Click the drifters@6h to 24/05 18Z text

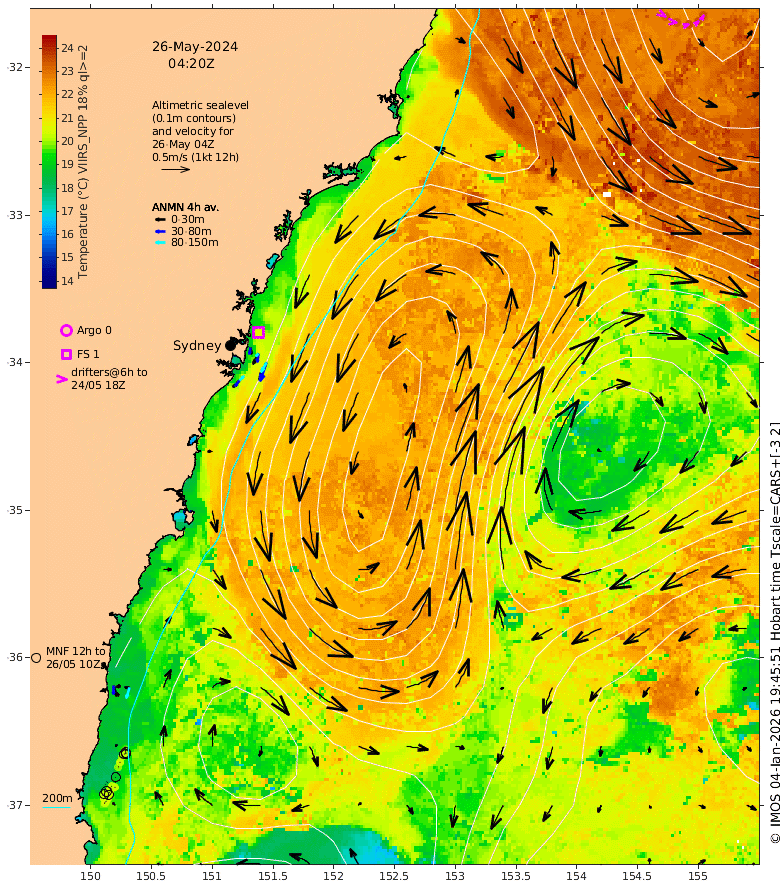(x=109, y=379)
